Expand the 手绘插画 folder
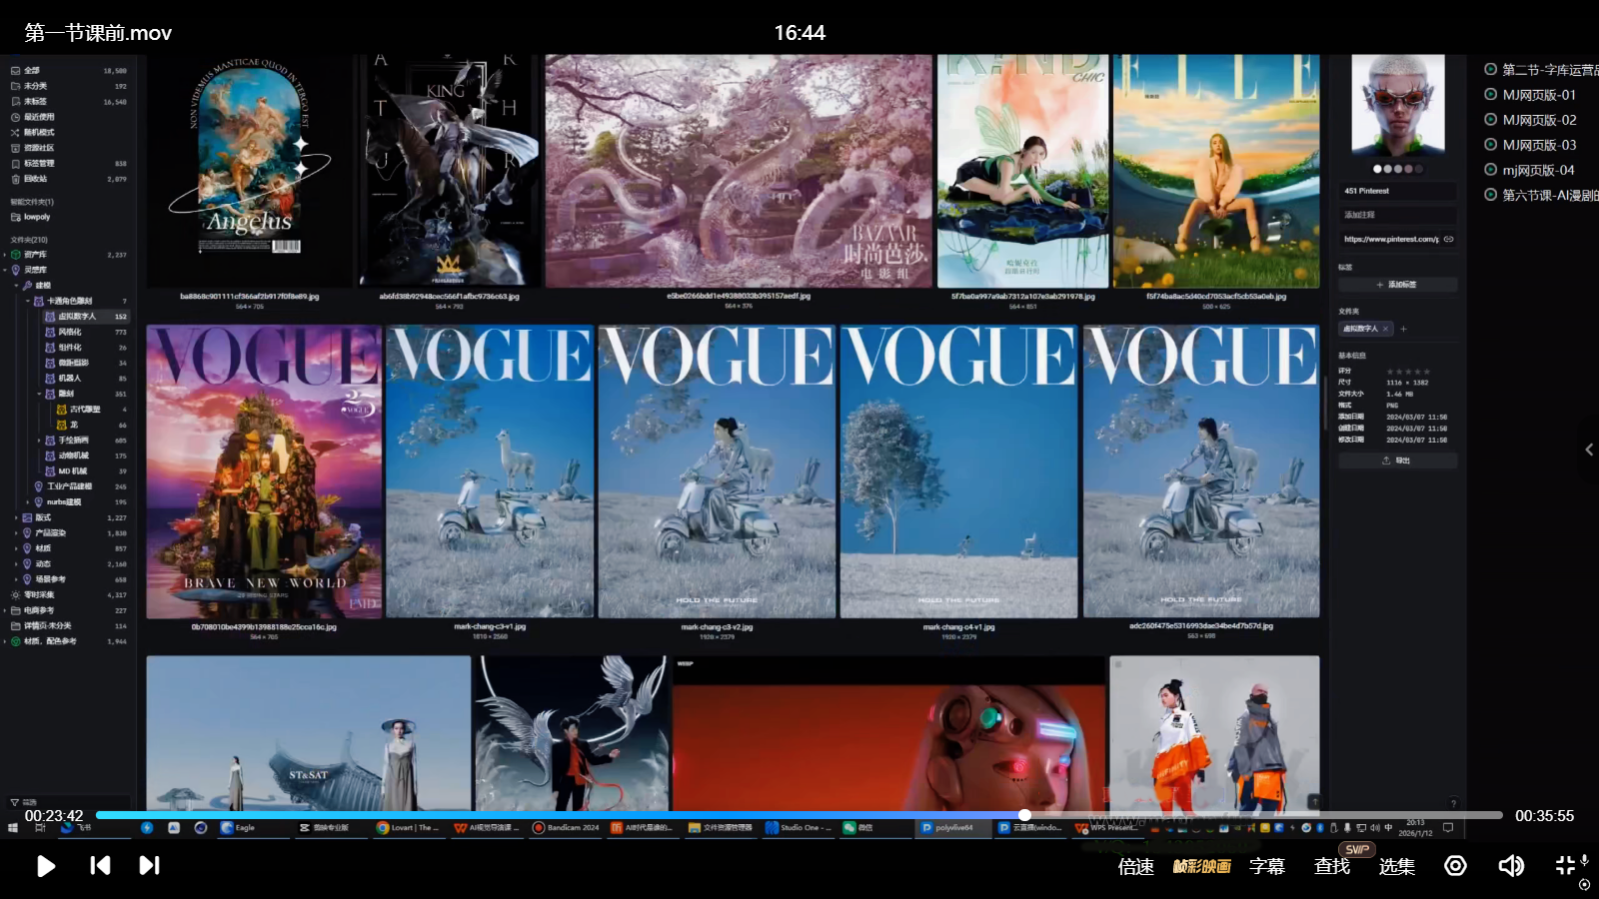 coord(39,440)
